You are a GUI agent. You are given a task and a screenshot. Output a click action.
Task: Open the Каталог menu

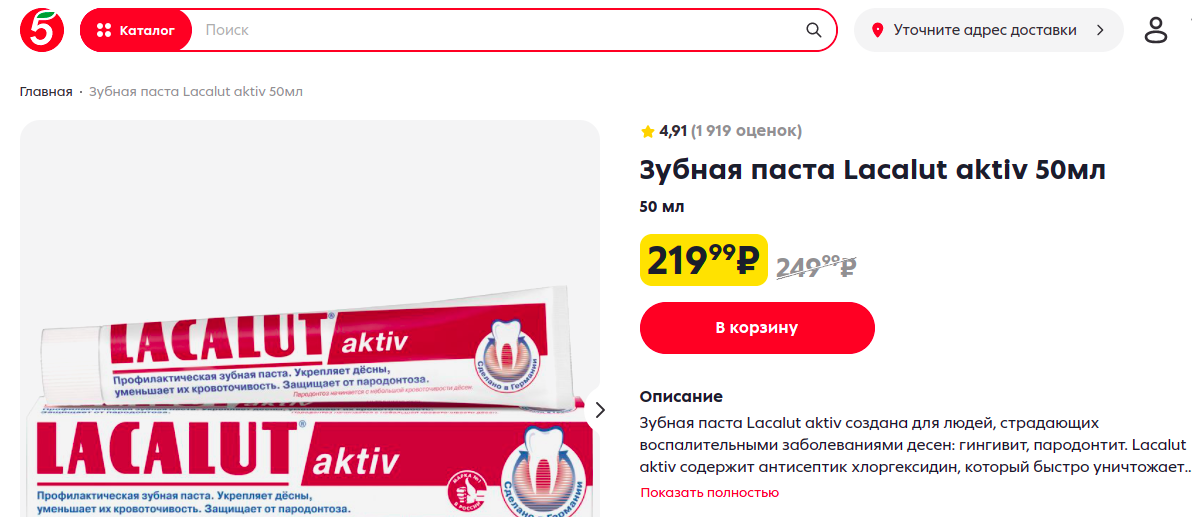click(x=136, y=30)
